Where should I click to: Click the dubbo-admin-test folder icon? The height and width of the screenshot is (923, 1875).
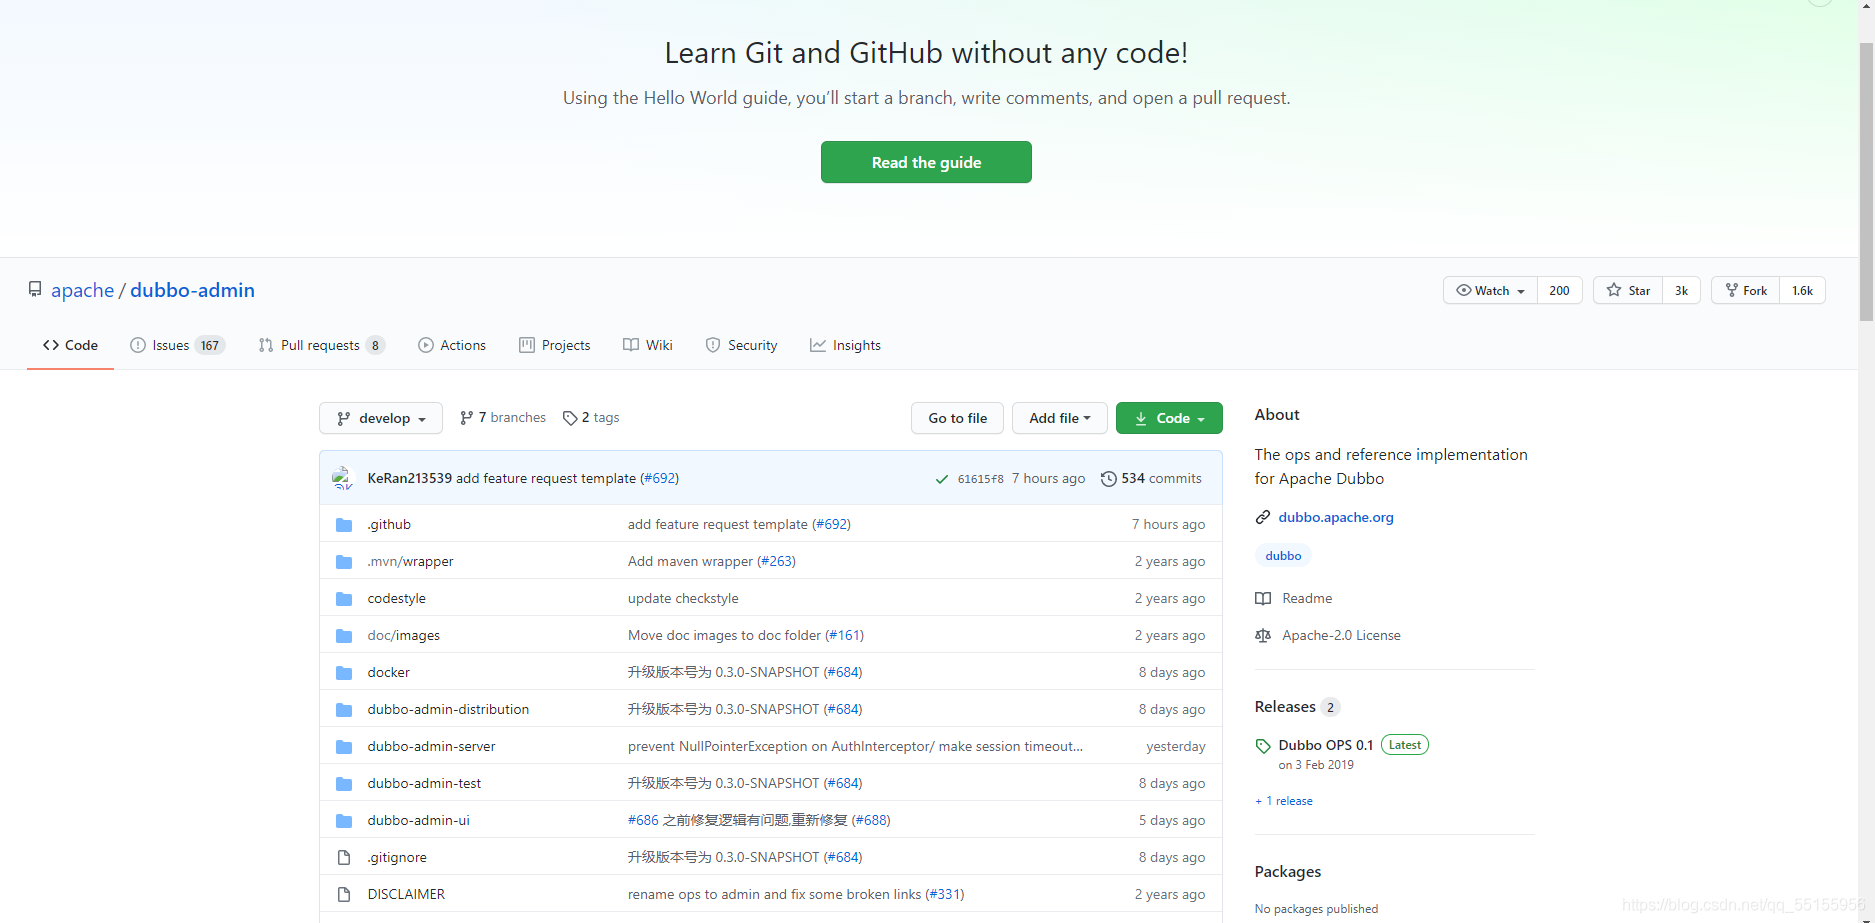click(344, 783)
